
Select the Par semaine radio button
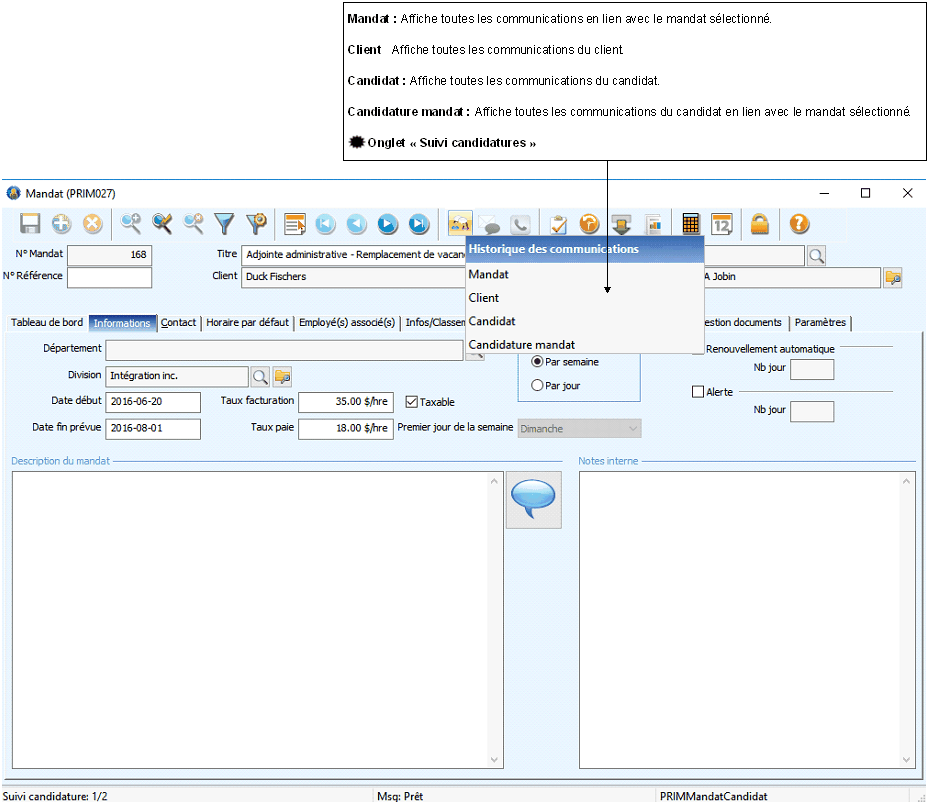(538, 361)
